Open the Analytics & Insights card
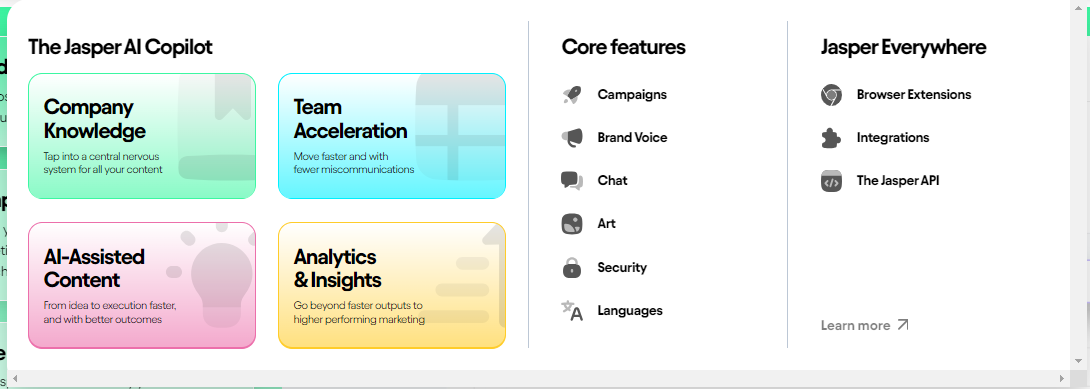This screenshot has height=389, width=1090. pos(392,285)
